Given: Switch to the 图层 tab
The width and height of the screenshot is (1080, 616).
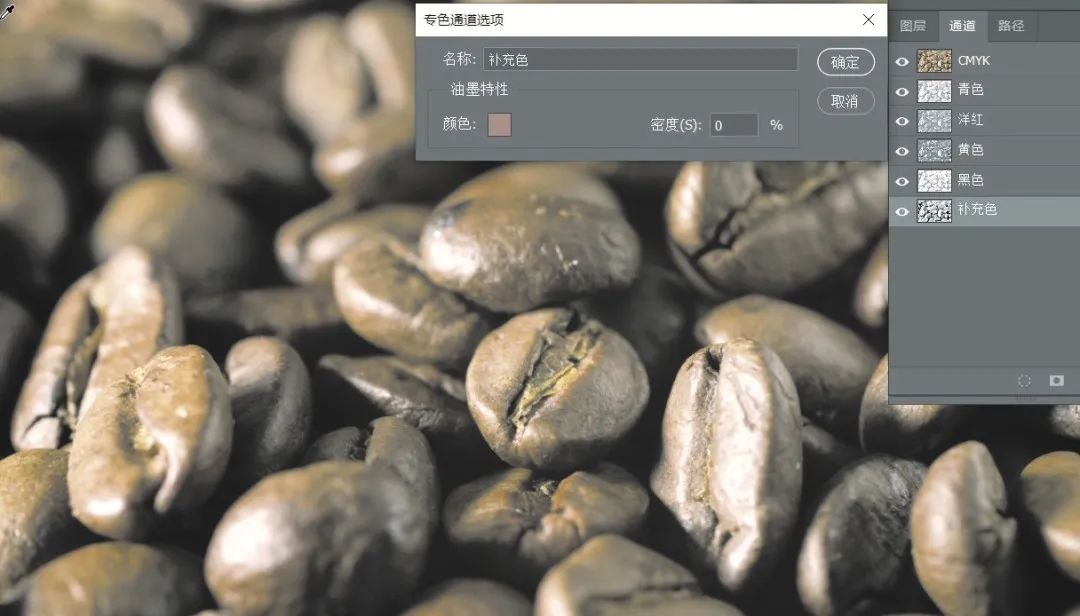Looking at the screenshot, I should coord(913,26).
